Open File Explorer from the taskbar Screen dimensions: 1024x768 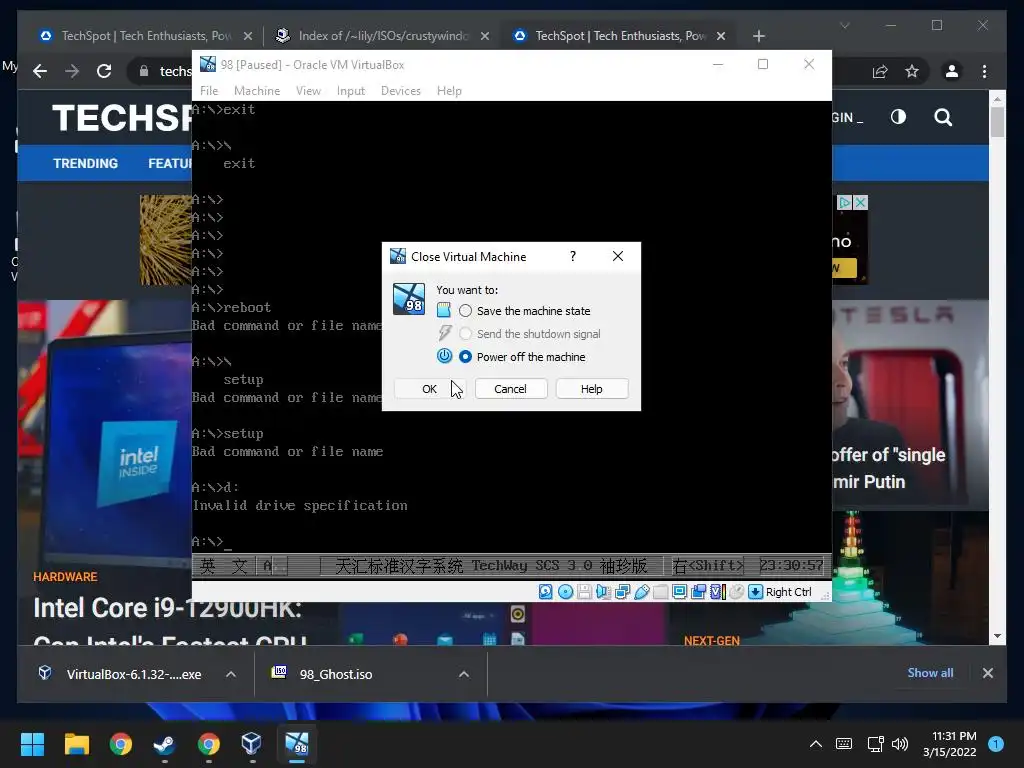[76, 744]
